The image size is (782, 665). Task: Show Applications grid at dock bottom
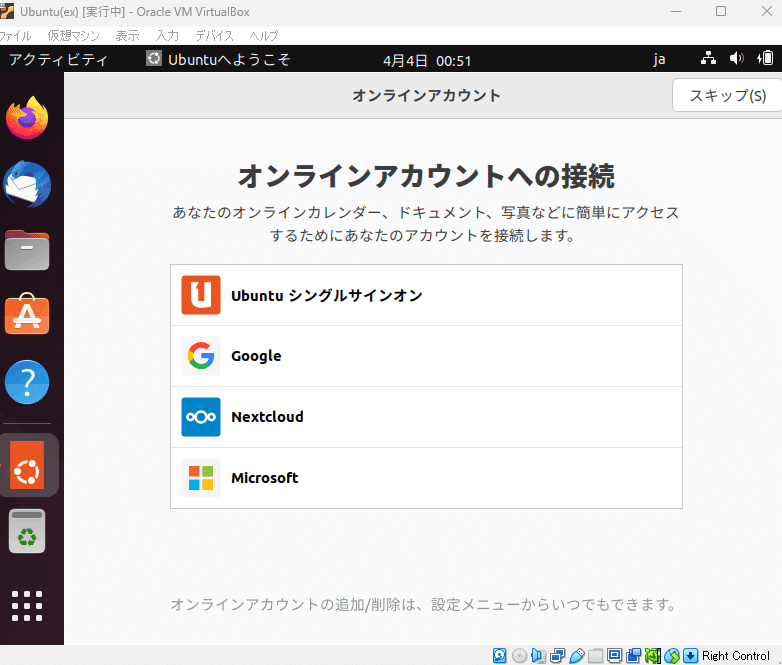coord(27,606)
